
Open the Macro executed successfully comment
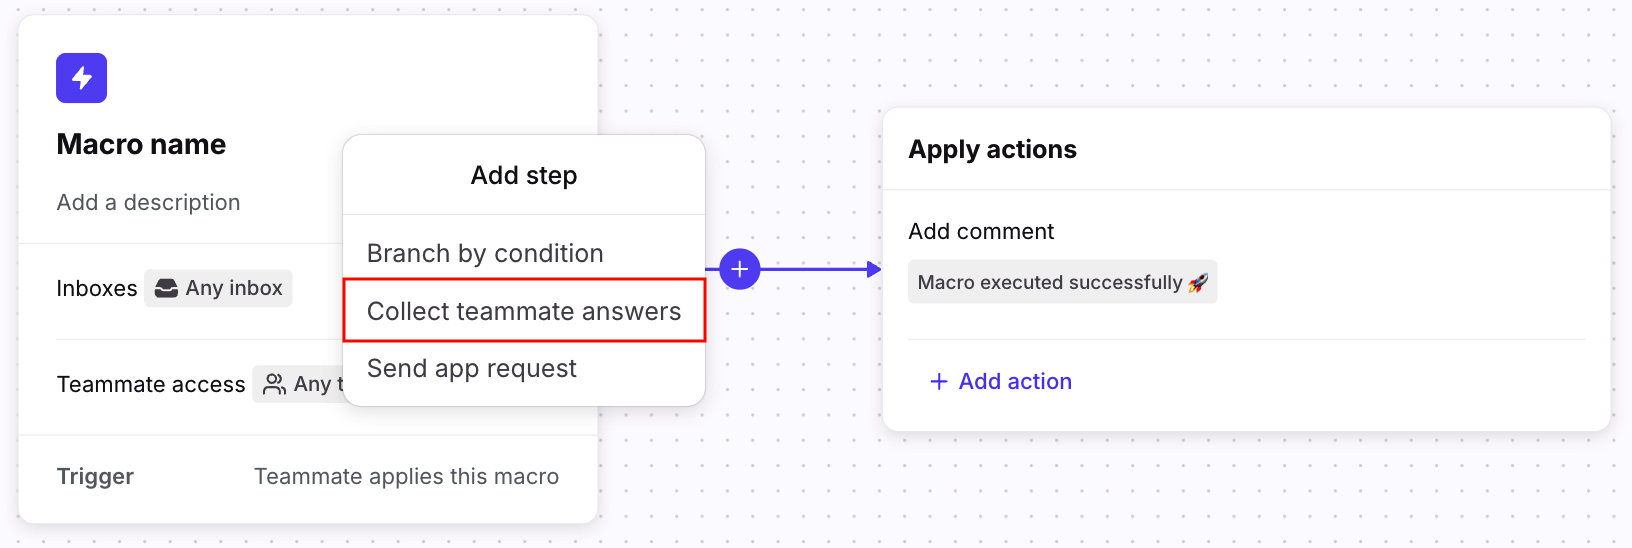point(1050,283)
